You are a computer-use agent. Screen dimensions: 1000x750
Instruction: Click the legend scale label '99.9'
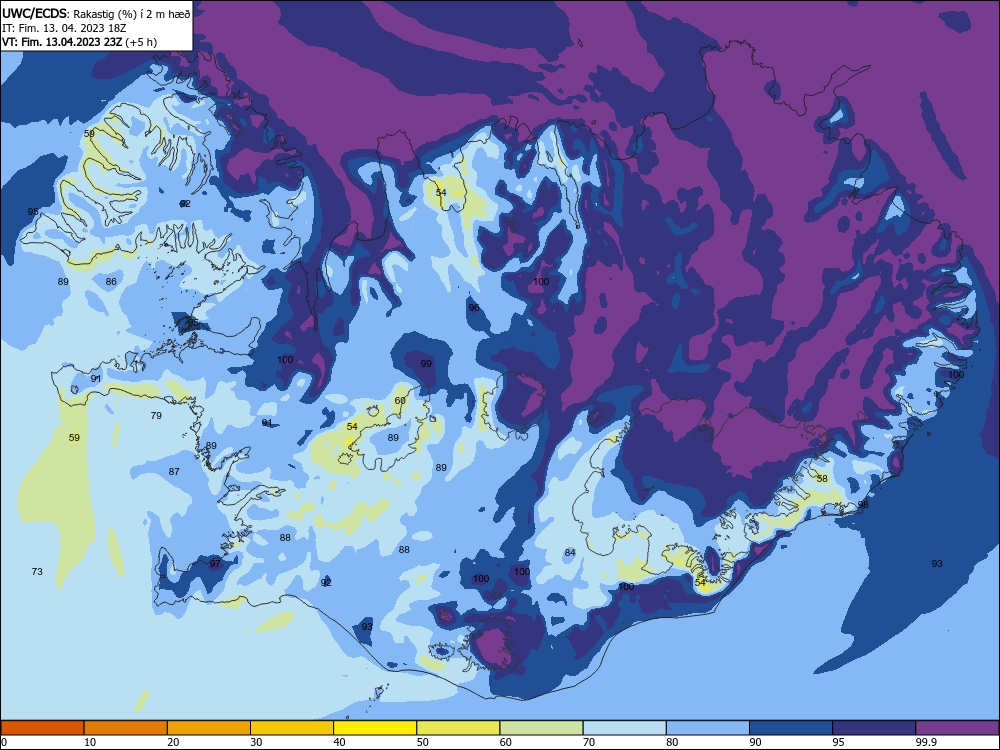coord(926,742)
